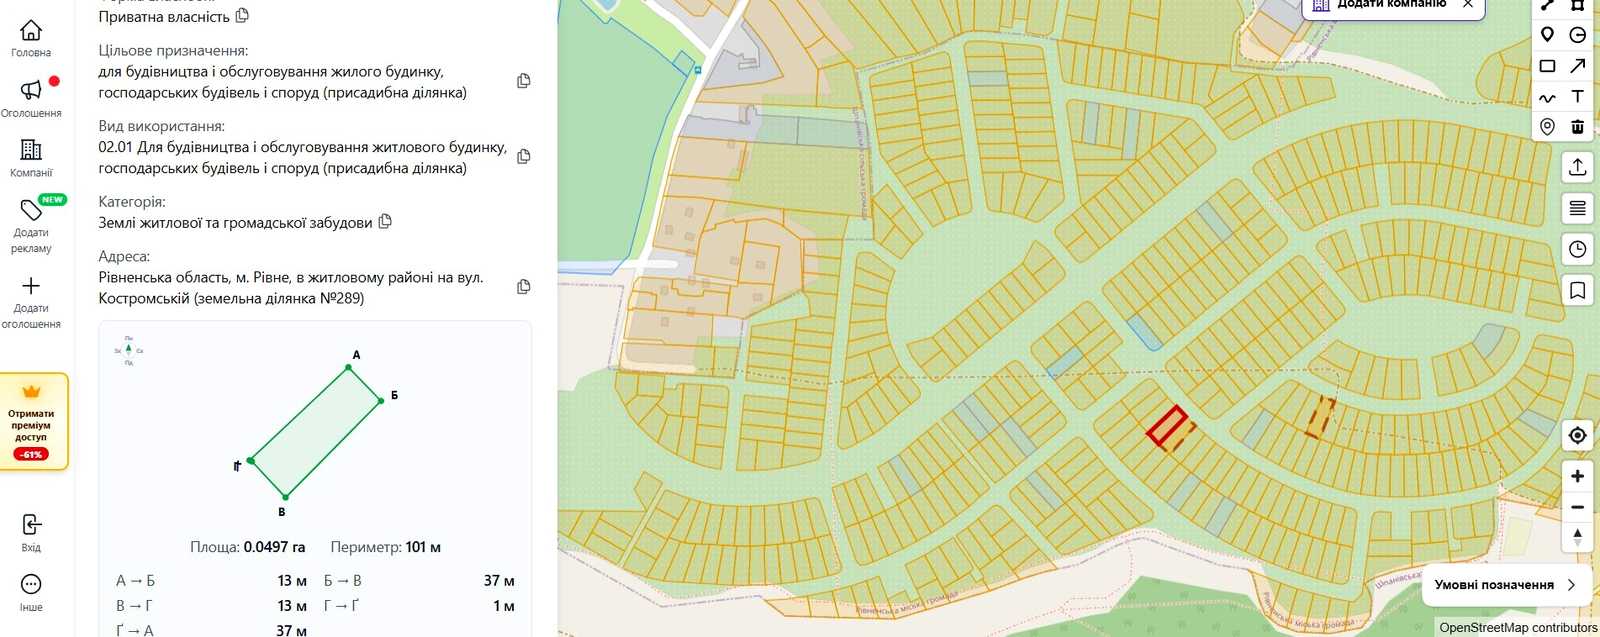Select the freehand curve drawing tool
Image resolution: width=1600 pixels, height=637 pixels.
(1547, 97)
